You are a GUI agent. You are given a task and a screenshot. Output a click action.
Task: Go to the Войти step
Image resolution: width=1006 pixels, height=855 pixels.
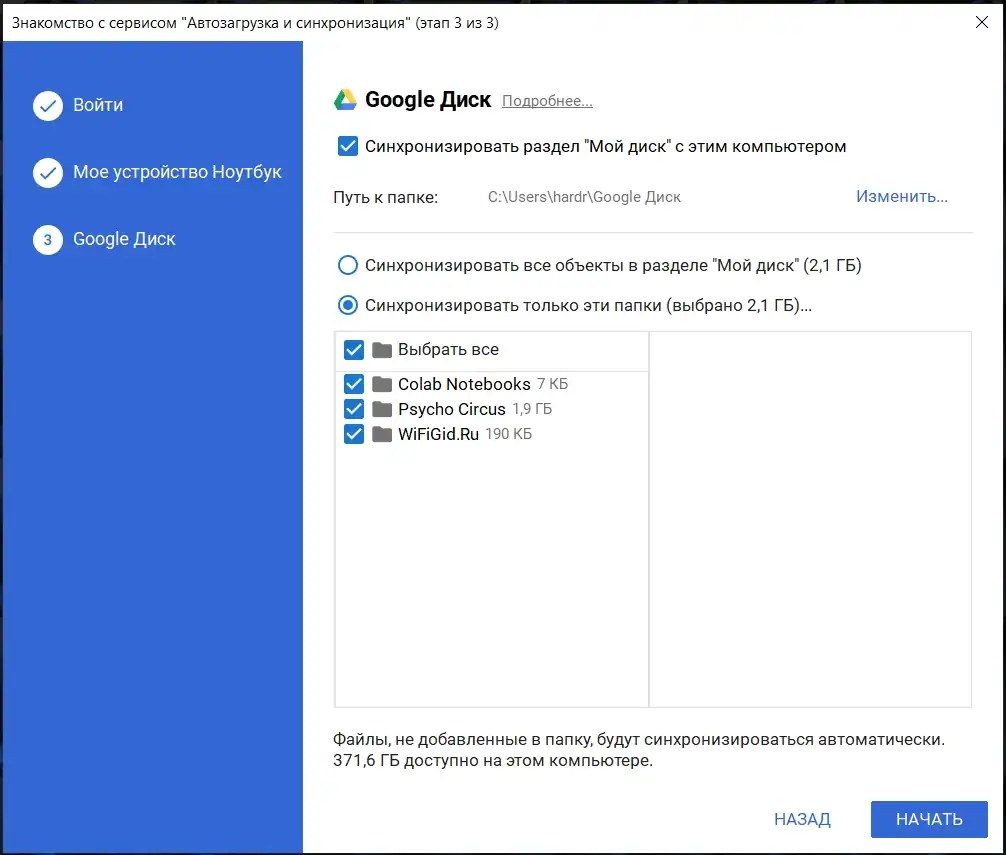pyautogui.click(x=98, y=105)
